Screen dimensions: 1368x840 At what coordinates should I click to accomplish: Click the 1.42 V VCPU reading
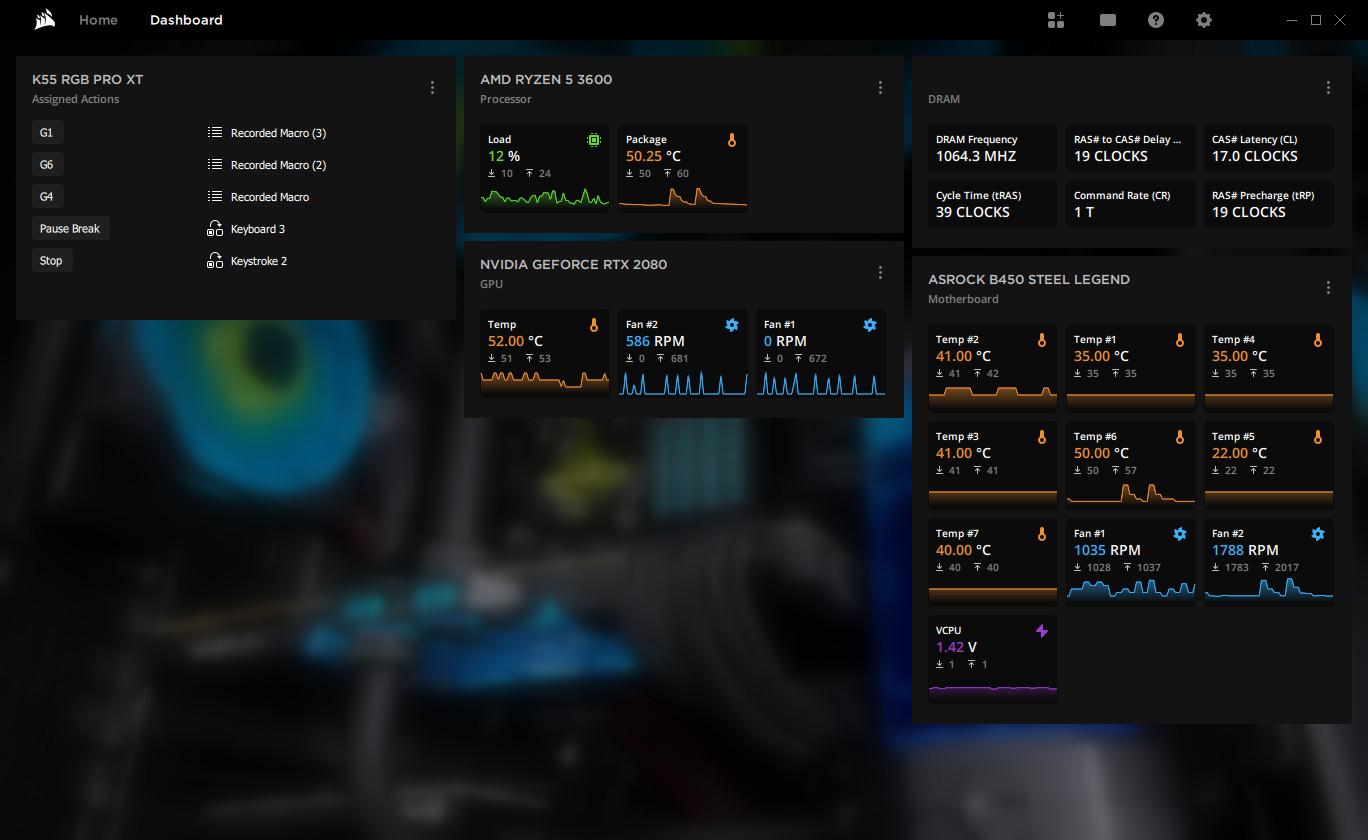coord(956,647)
